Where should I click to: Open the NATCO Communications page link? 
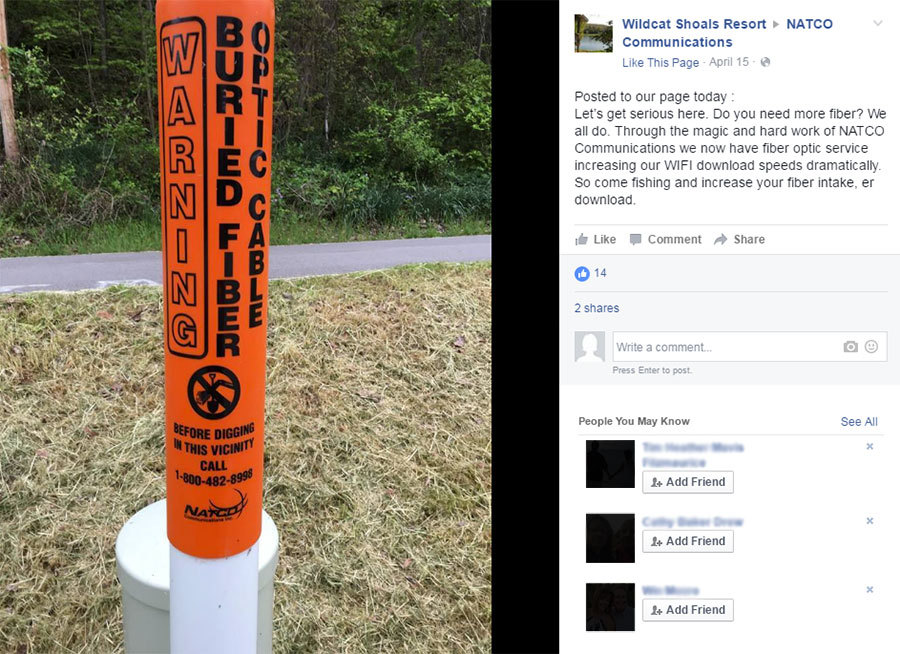[727, 33]
